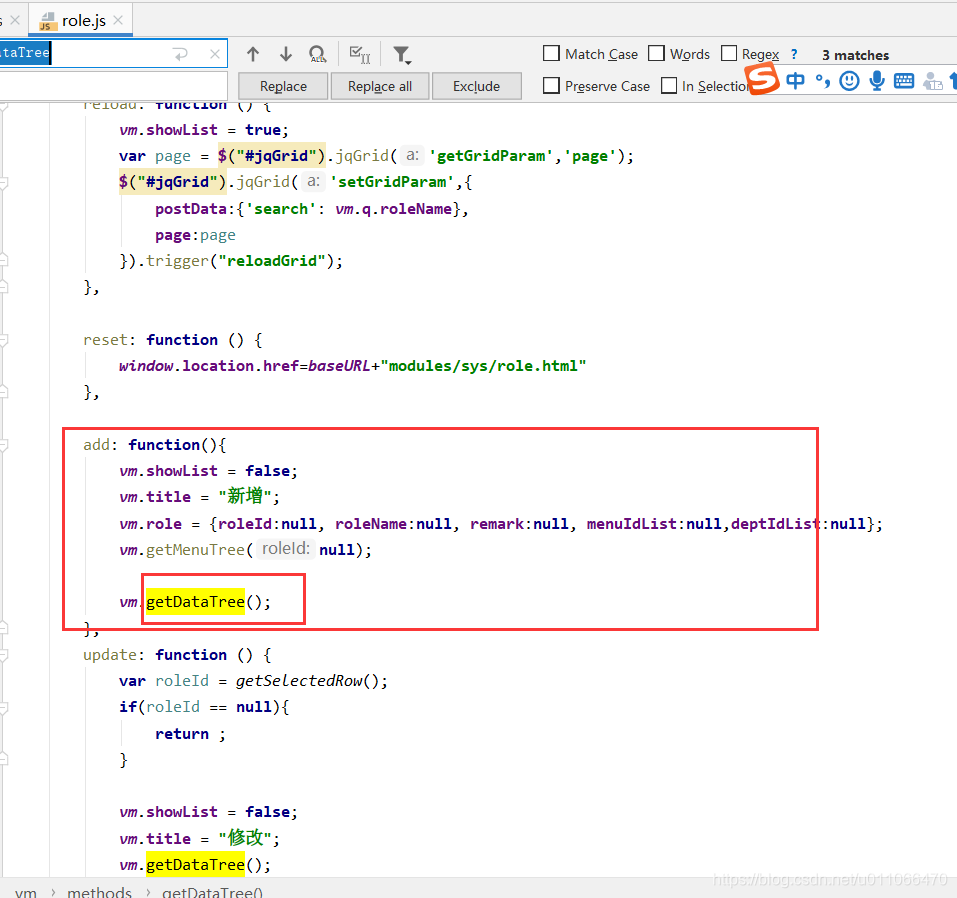The width and height of the screenshot is (957, 898).
Task: Toggle Sogou punctuation mode icon
Action: [823, 81]
